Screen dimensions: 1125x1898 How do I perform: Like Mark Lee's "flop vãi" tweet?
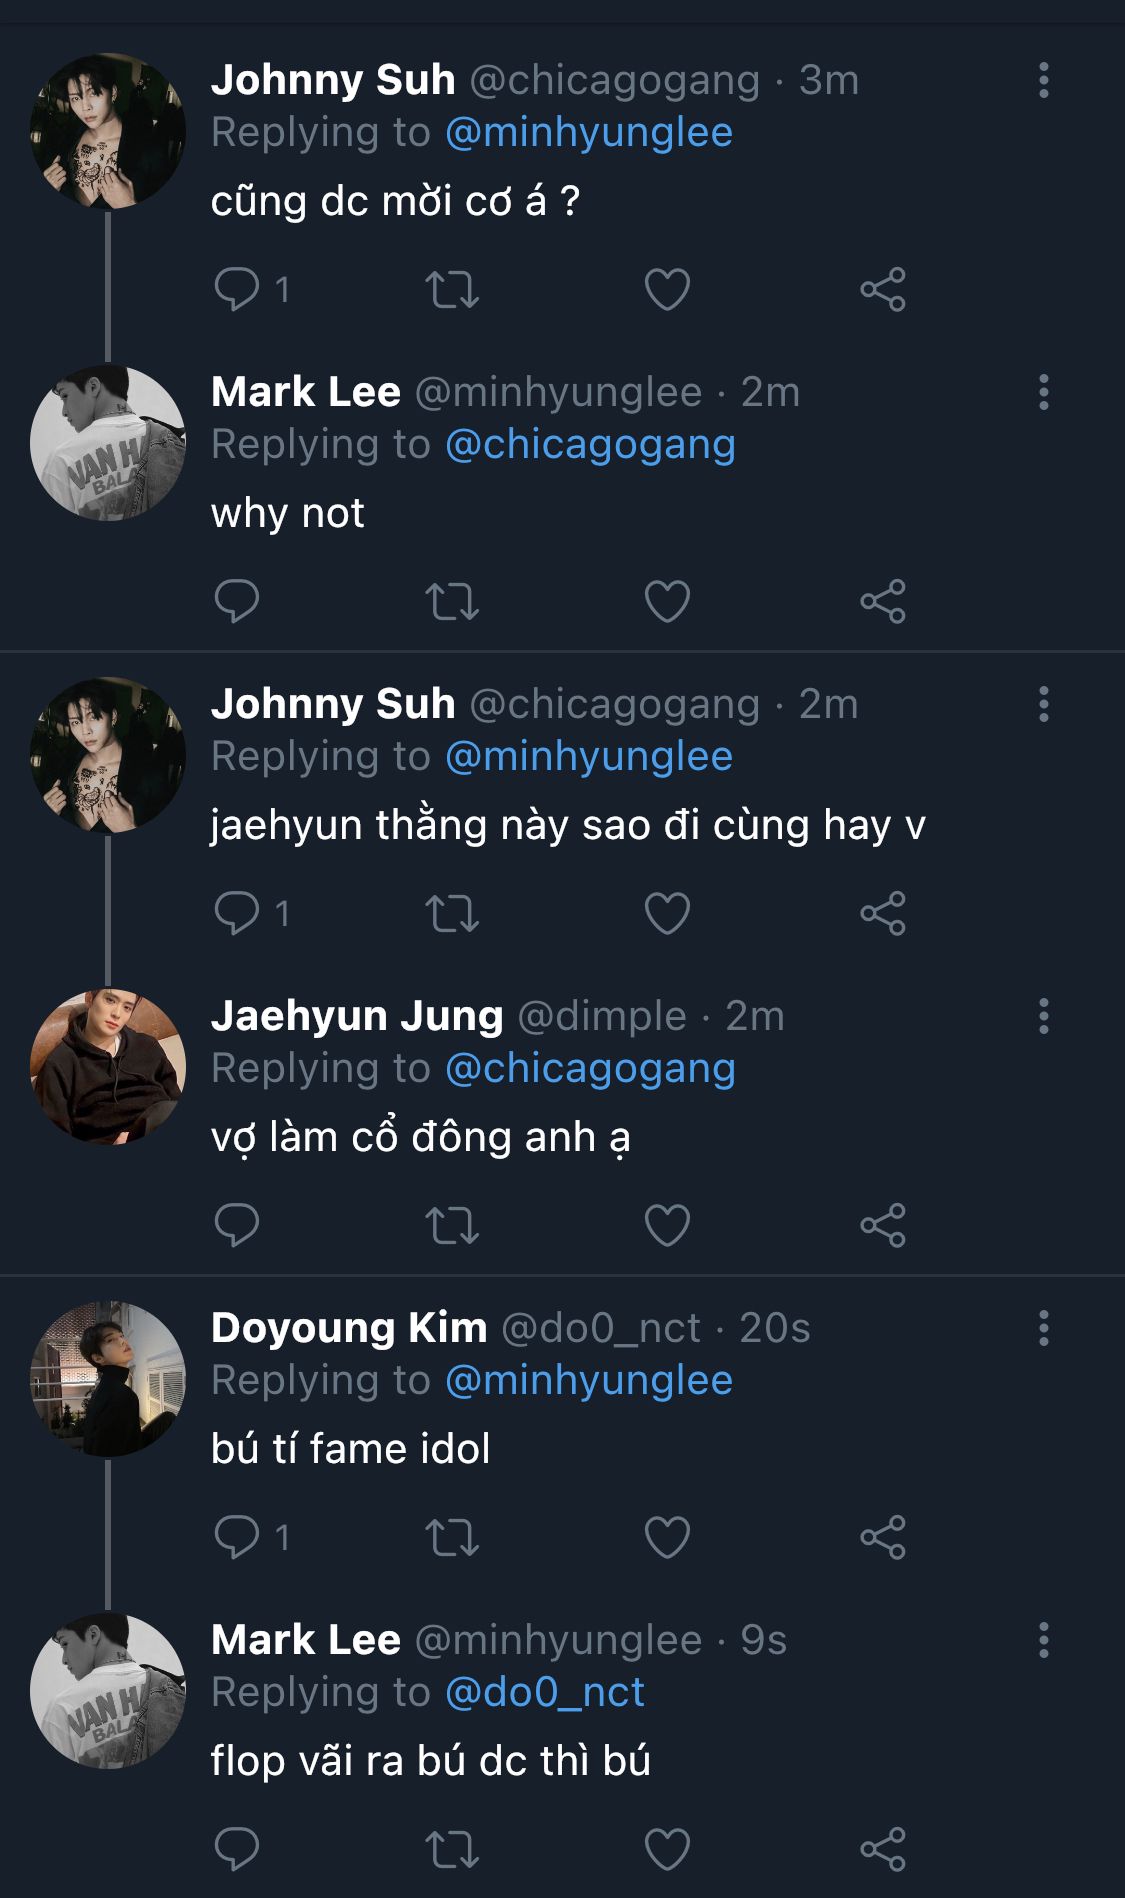tap(667, 1850)
